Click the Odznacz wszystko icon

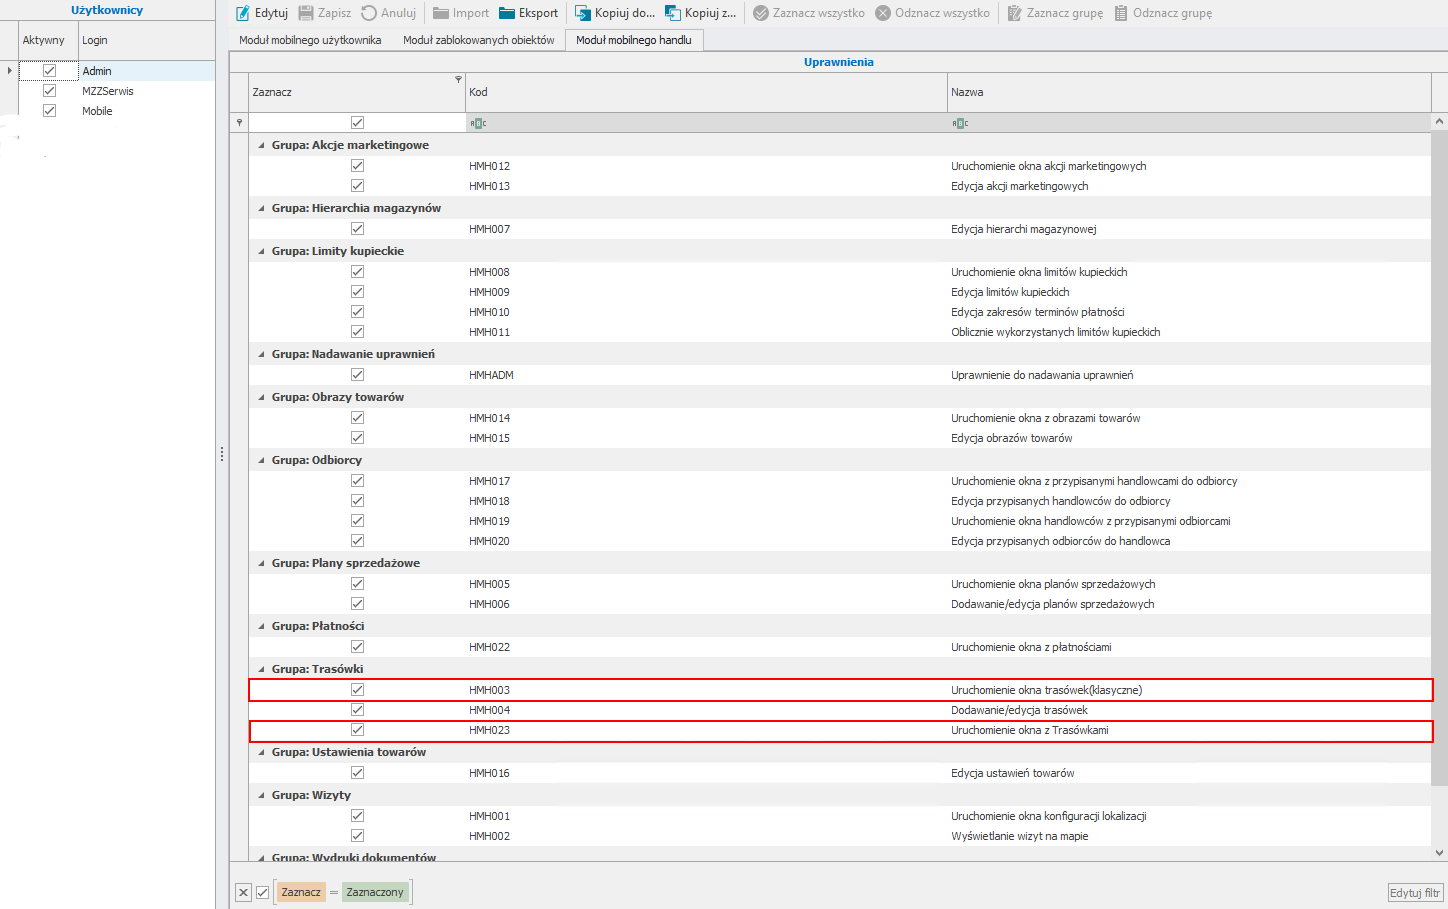coord(883,13)
